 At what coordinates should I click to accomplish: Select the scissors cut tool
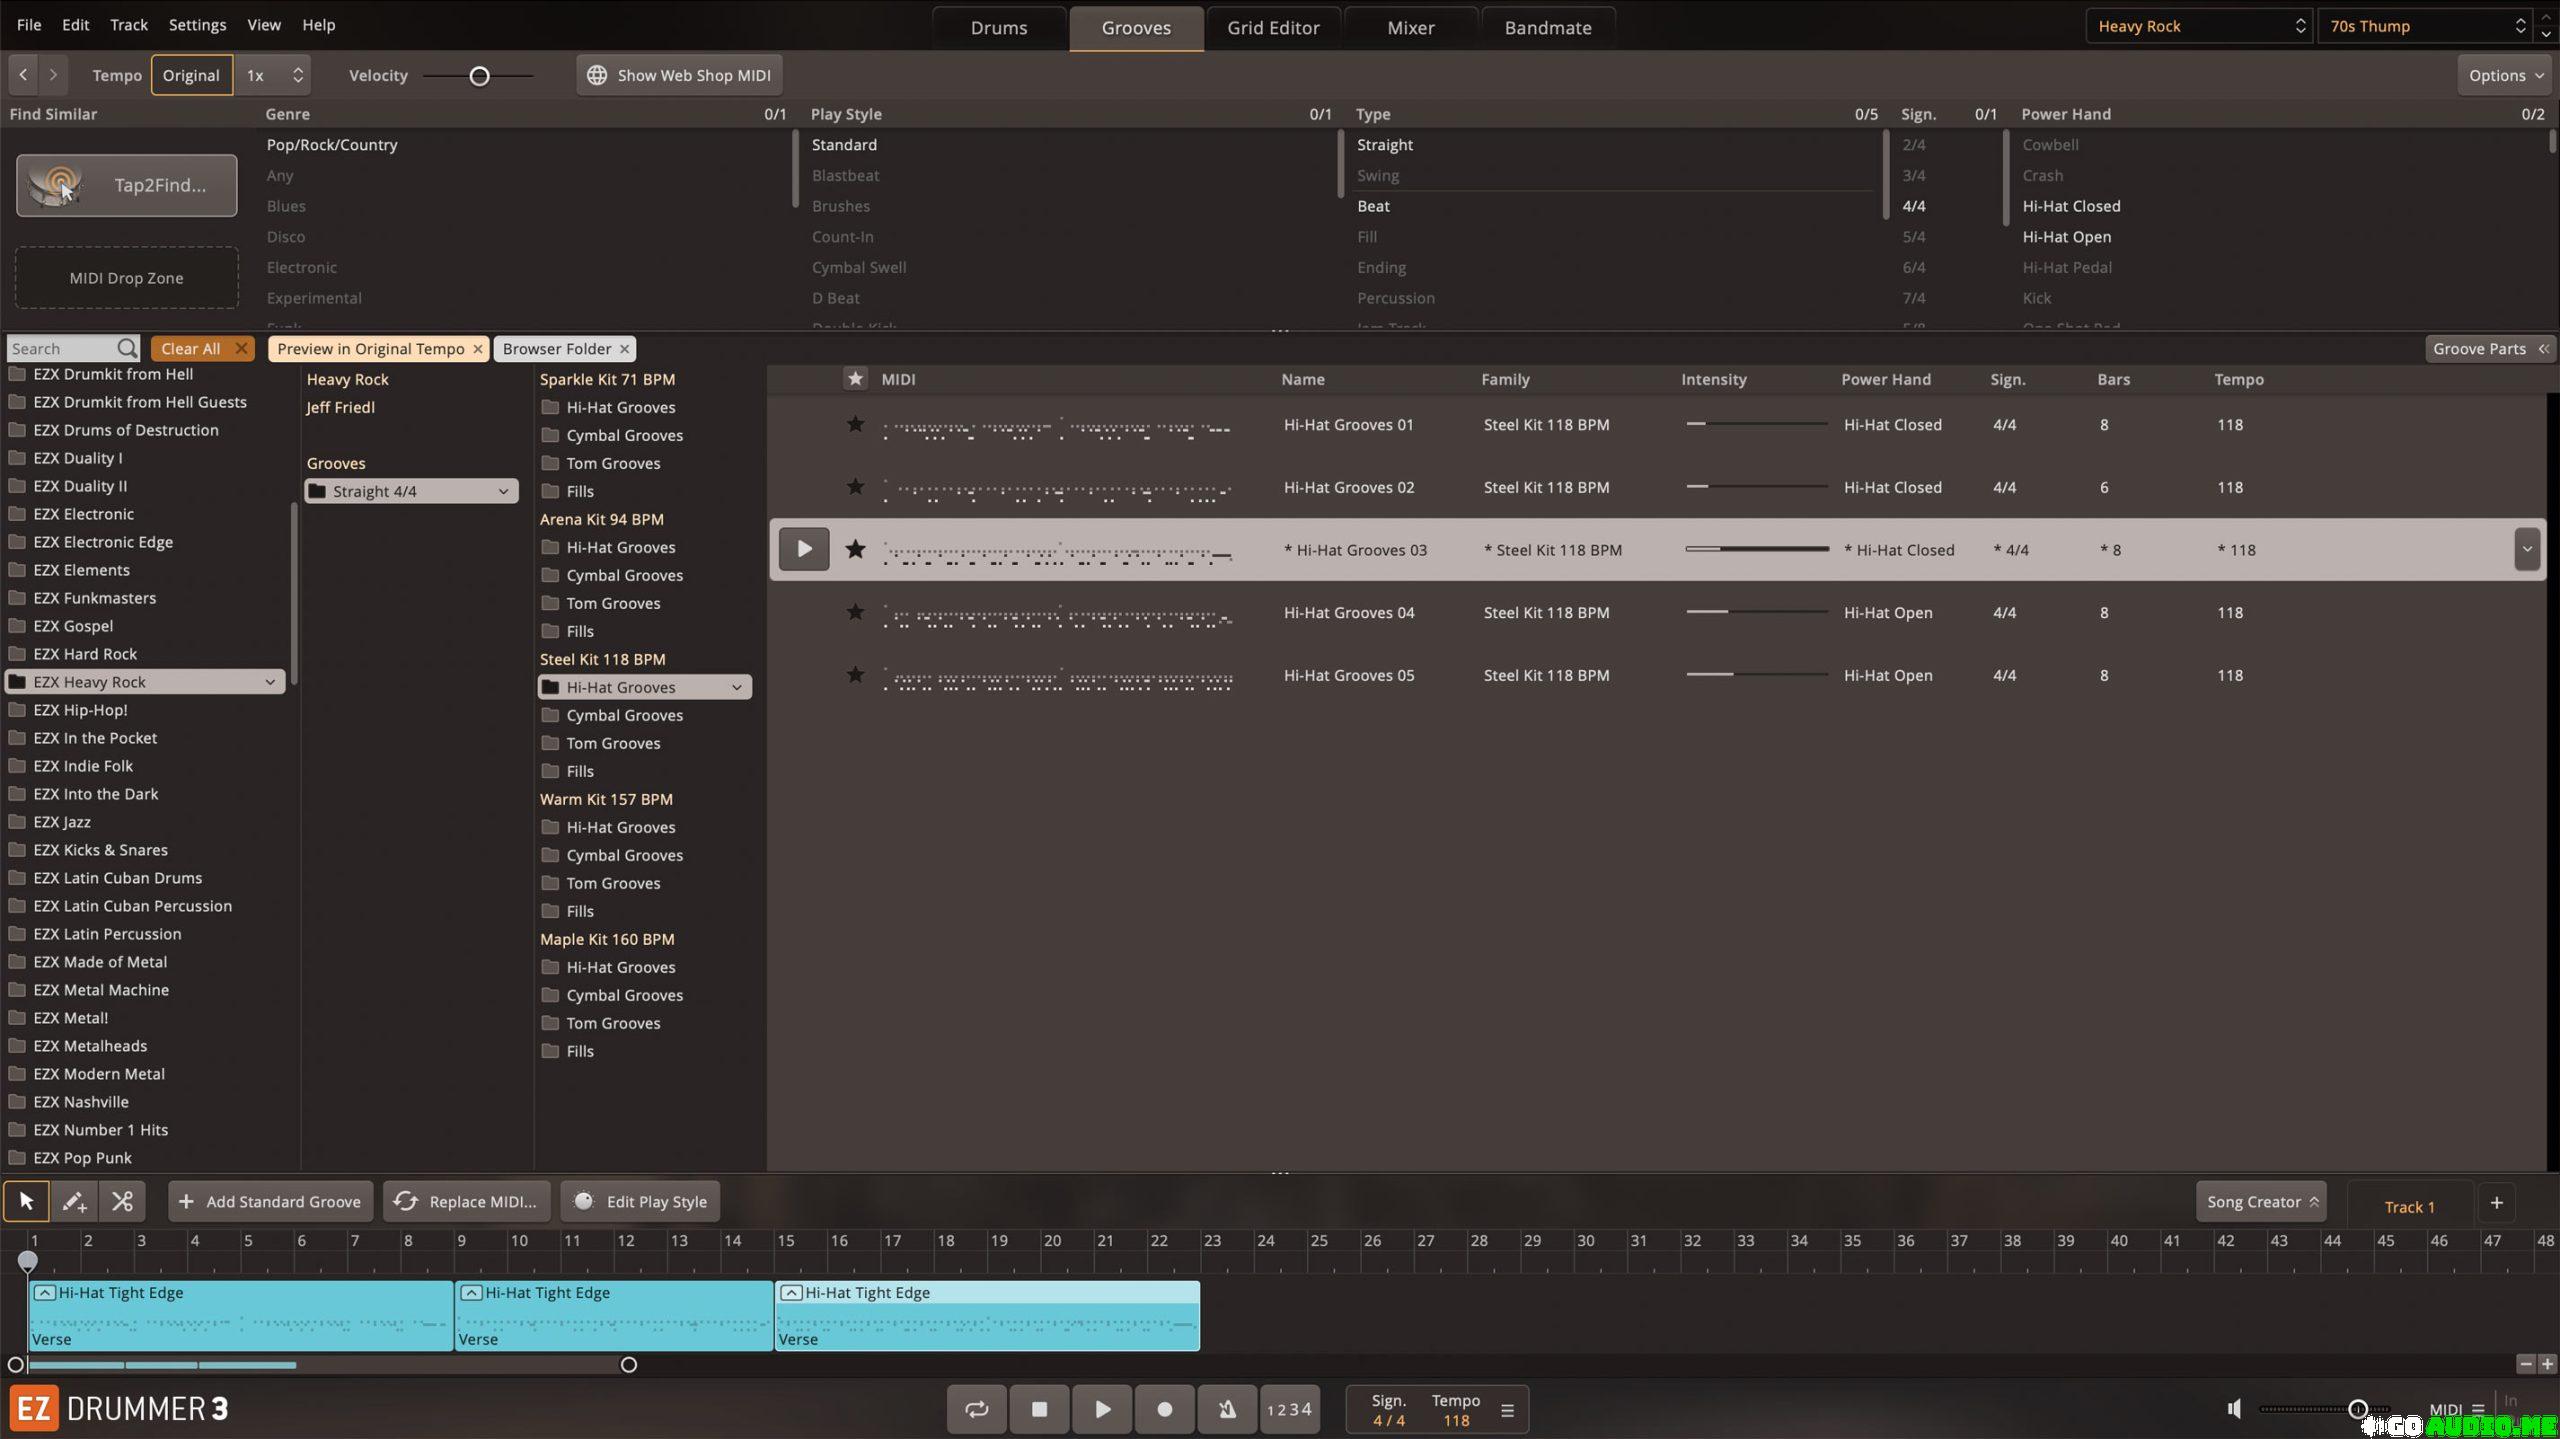tap(122, 1201)
